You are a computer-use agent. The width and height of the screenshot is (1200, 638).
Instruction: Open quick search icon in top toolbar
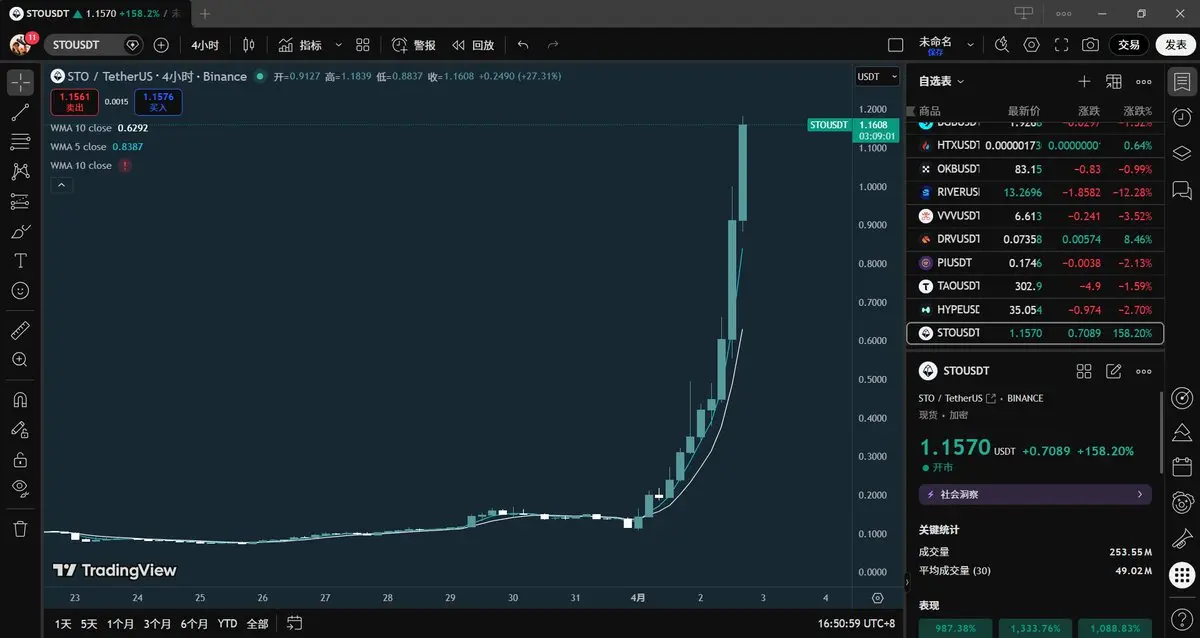click(1002, 45)
